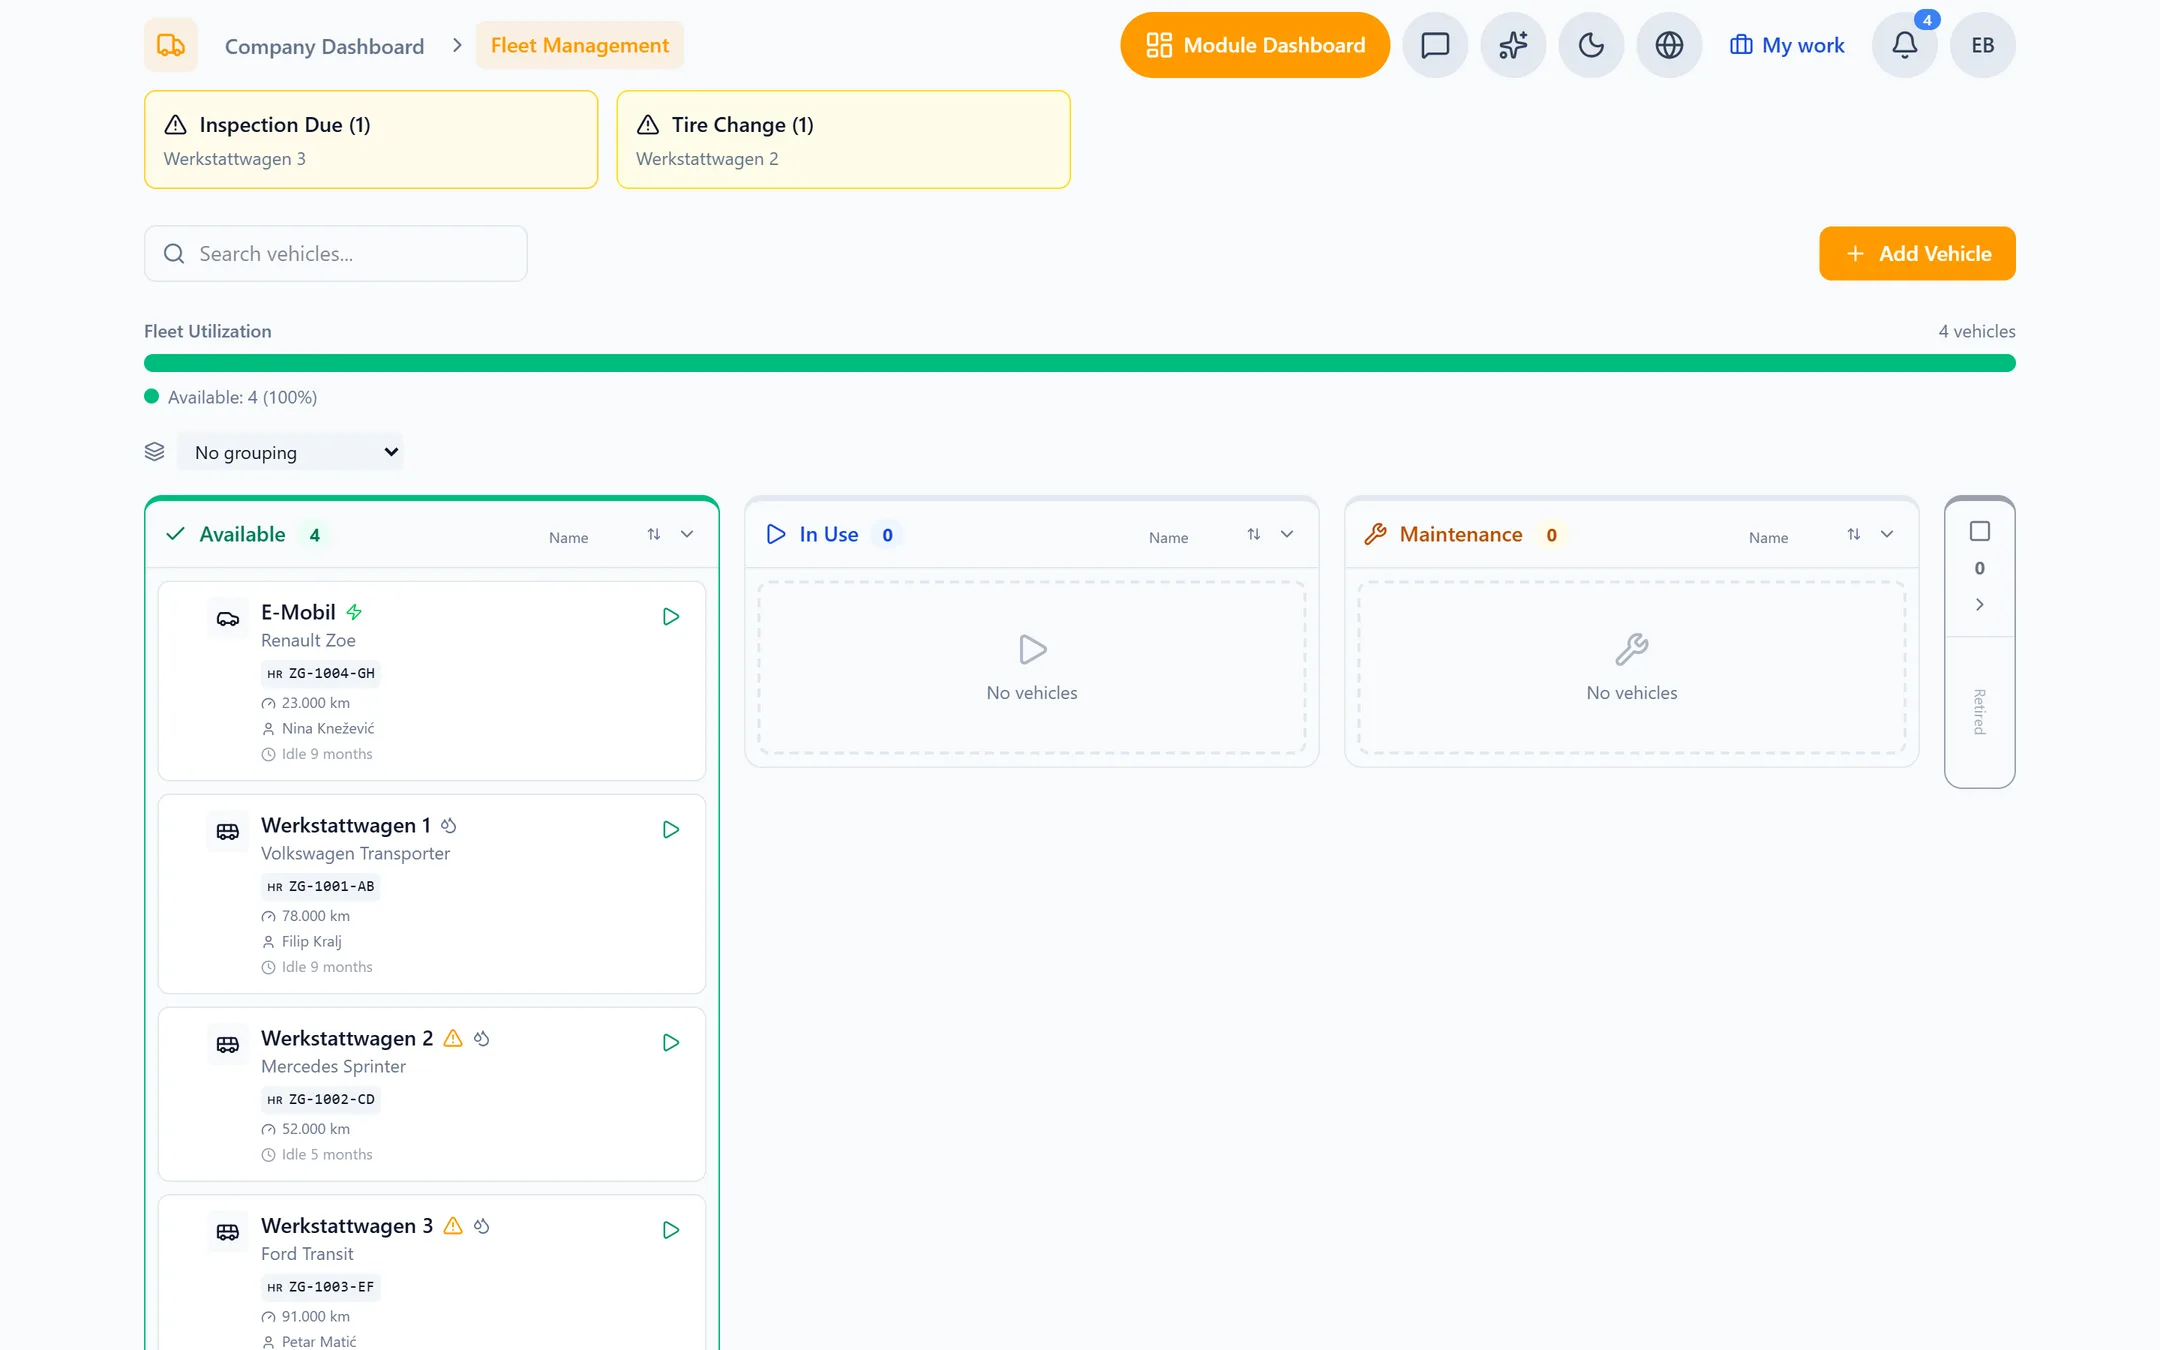
Task: Open My work link
Action: [x=1787, y=45]
